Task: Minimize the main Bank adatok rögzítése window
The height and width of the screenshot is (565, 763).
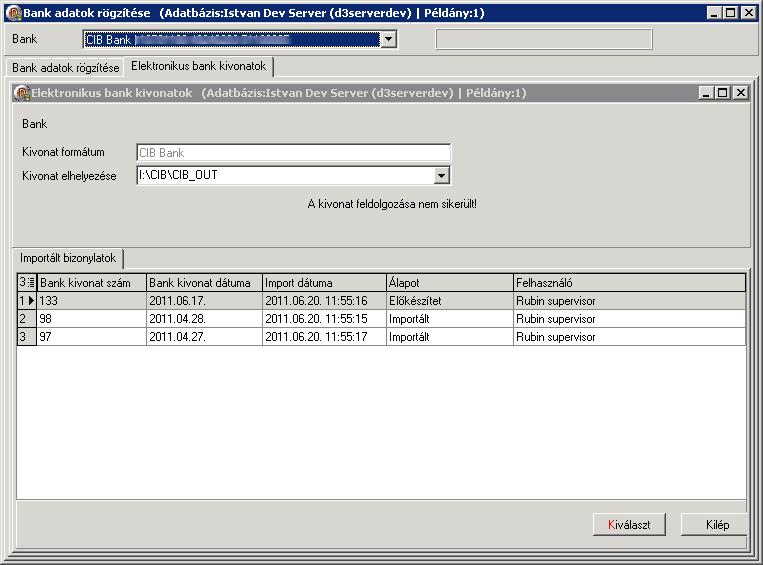Action: click(x=713, y=13)
